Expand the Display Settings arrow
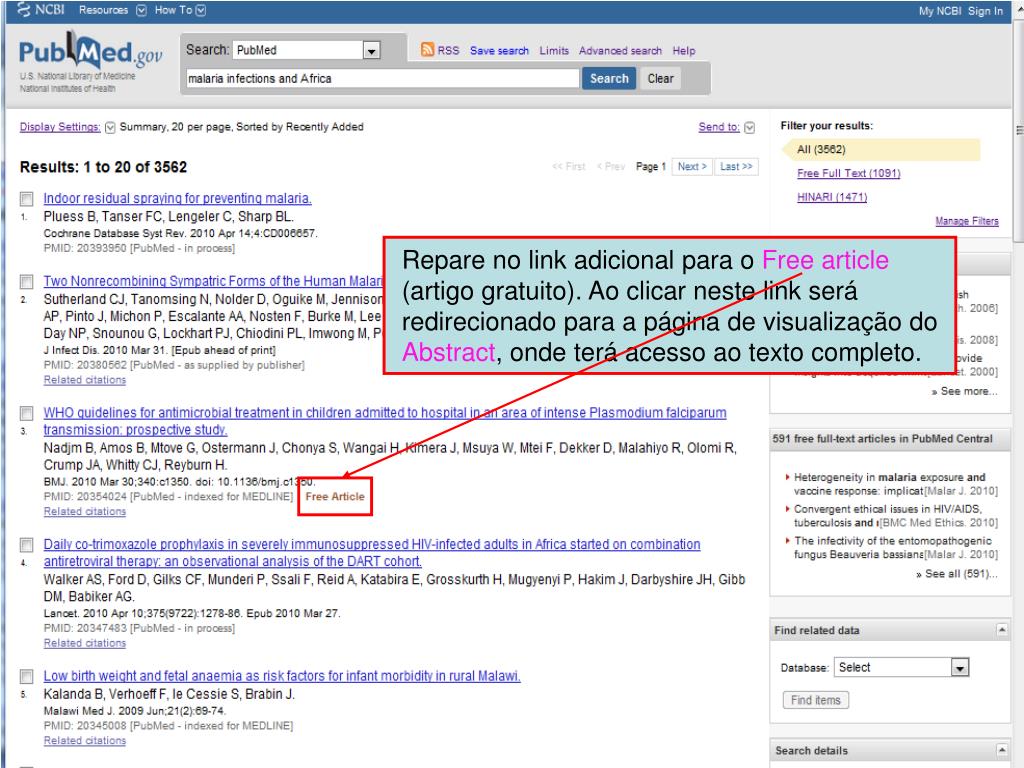The height and width of the screenshot is (768, 1024). (110, 127)
